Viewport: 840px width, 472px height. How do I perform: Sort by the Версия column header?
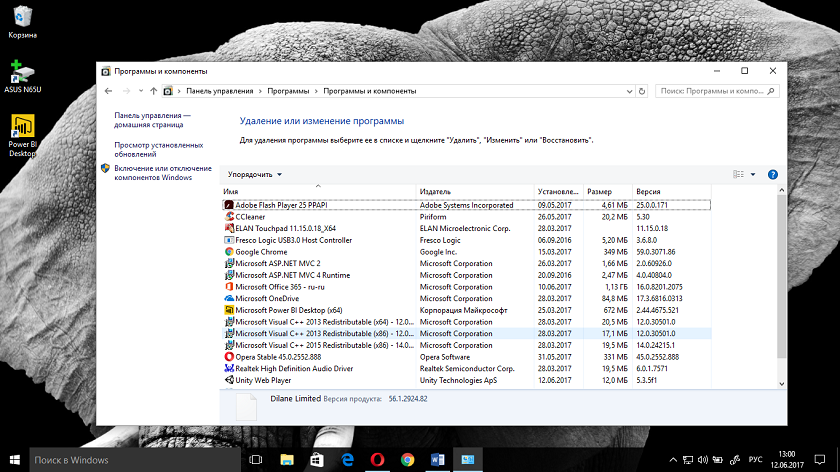click(x=672, y=191)
